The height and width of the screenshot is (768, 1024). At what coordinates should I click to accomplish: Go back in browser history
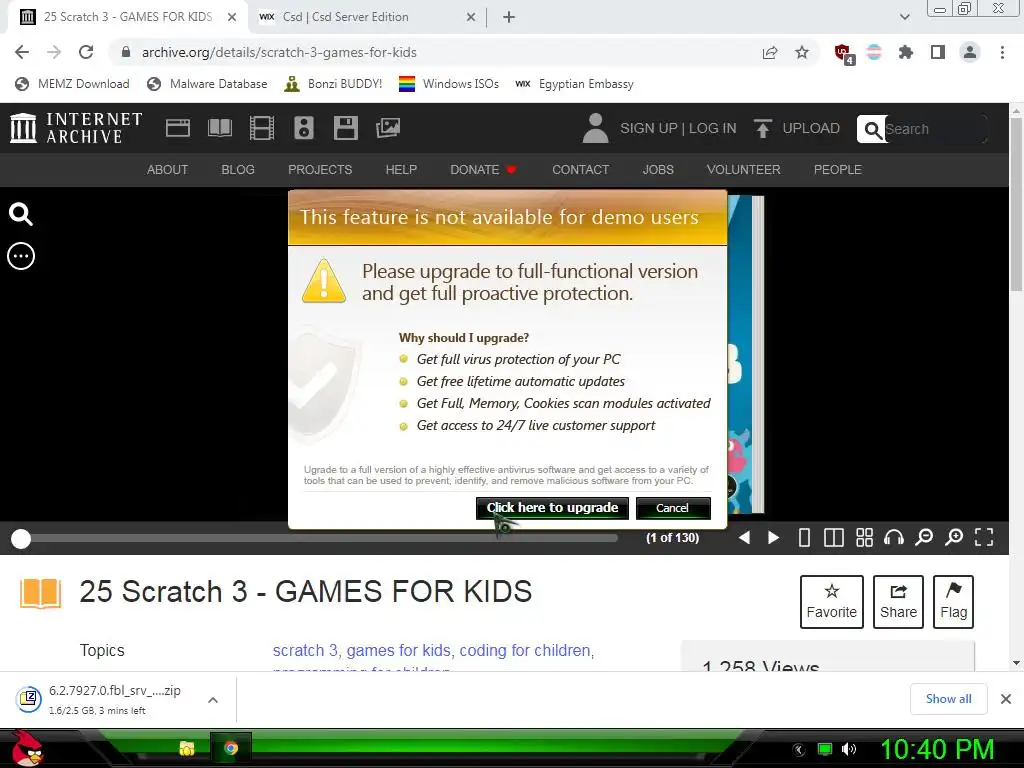click(x=22, y=52)
